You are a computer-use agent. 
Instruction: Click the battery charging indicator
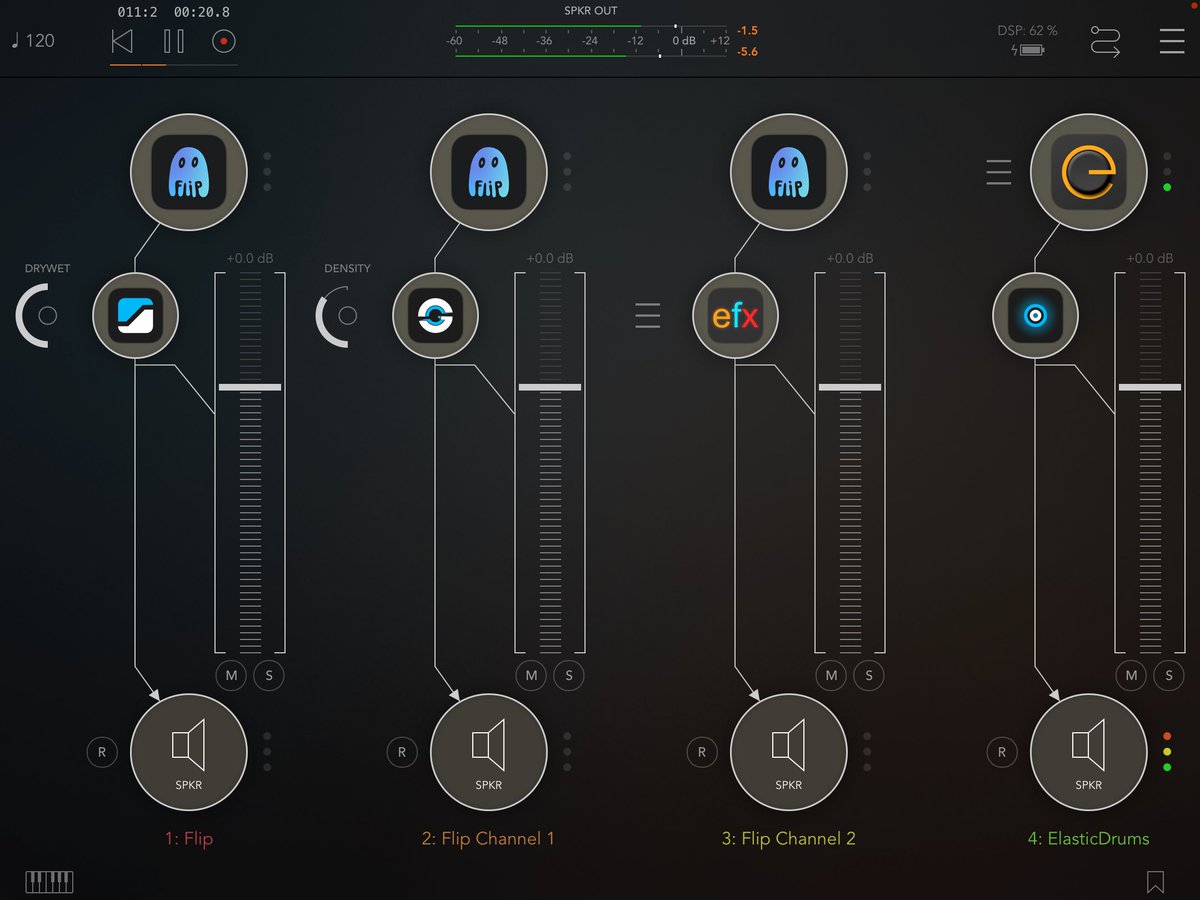point(1027,50)
